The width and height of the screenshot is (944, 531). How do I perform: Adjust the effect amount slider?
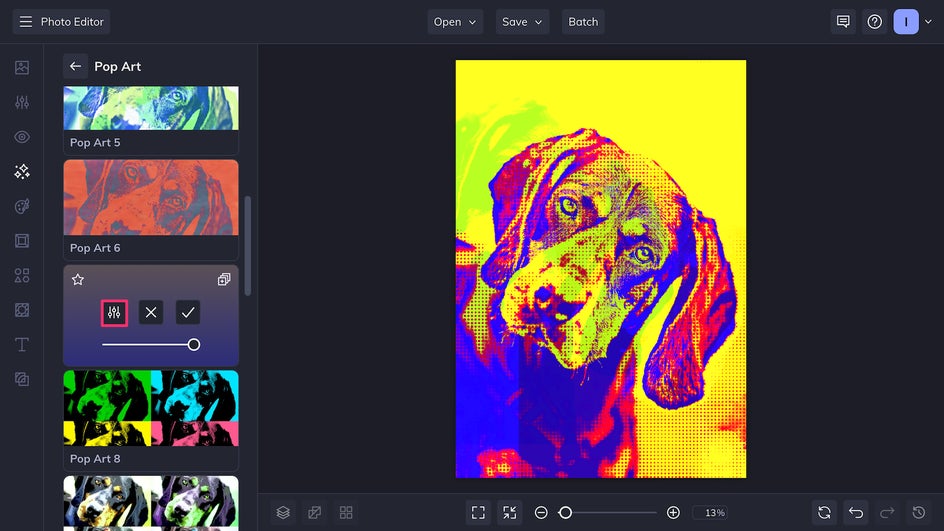point(151,345)
